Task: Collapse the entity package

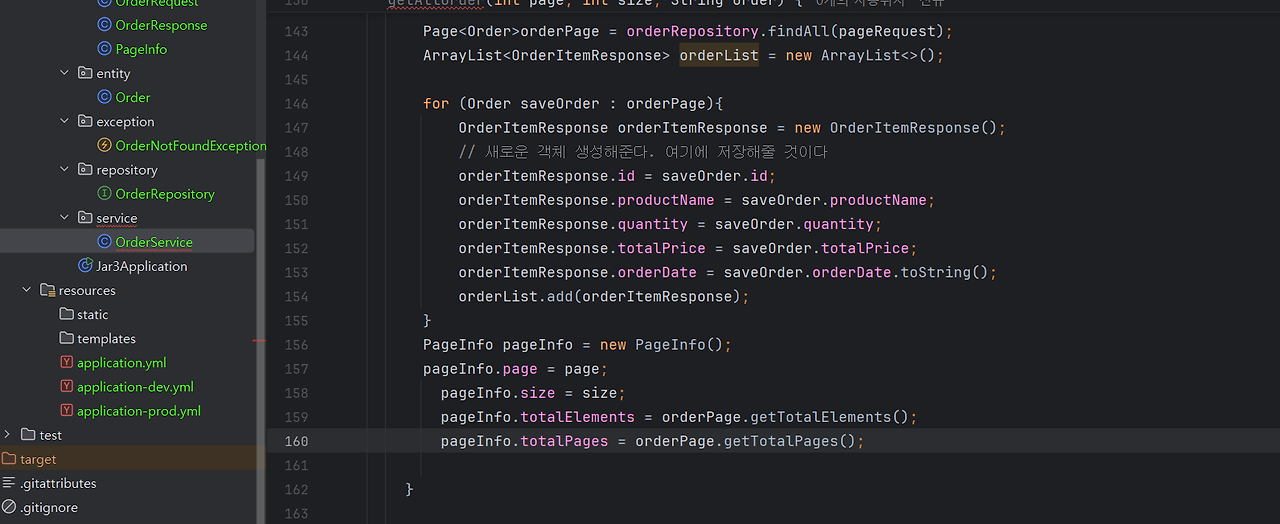Action: click(65, 73)
